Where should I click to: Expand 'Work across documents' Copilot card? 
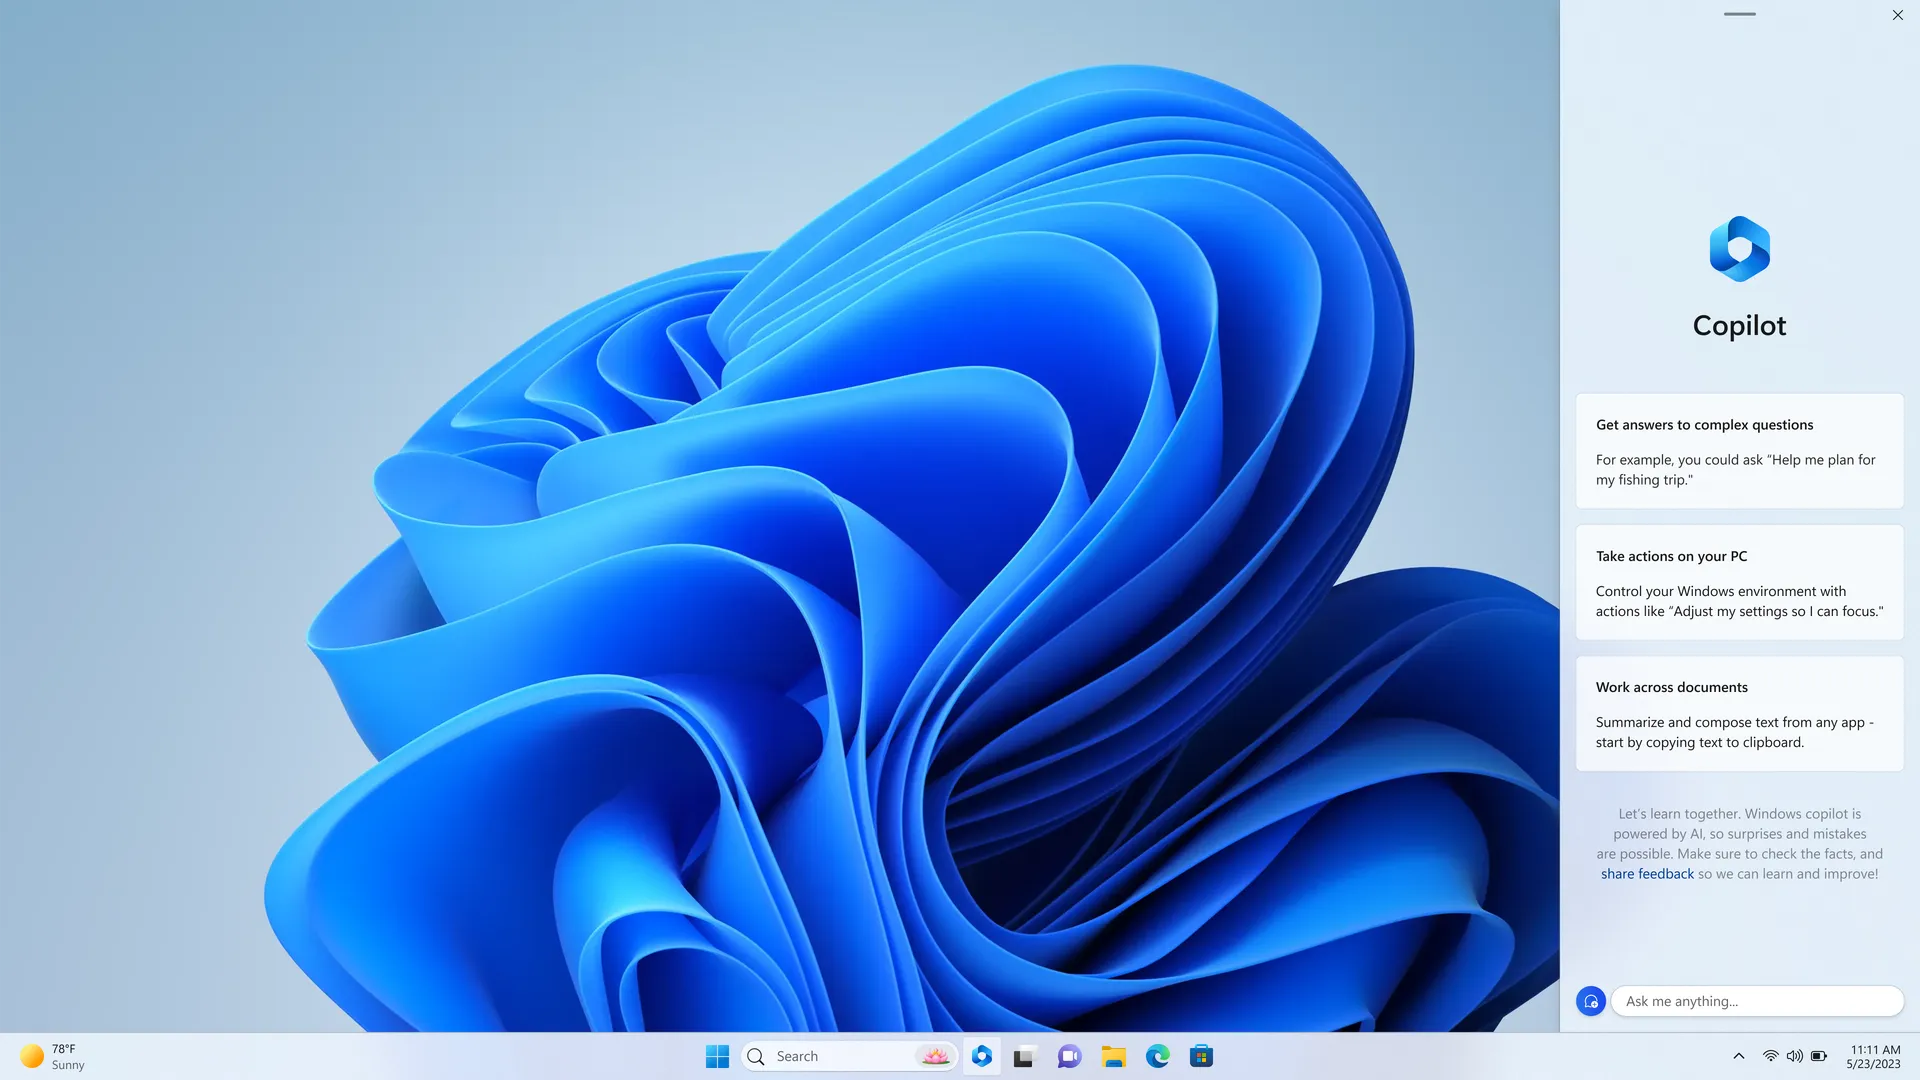point(1739,713)
